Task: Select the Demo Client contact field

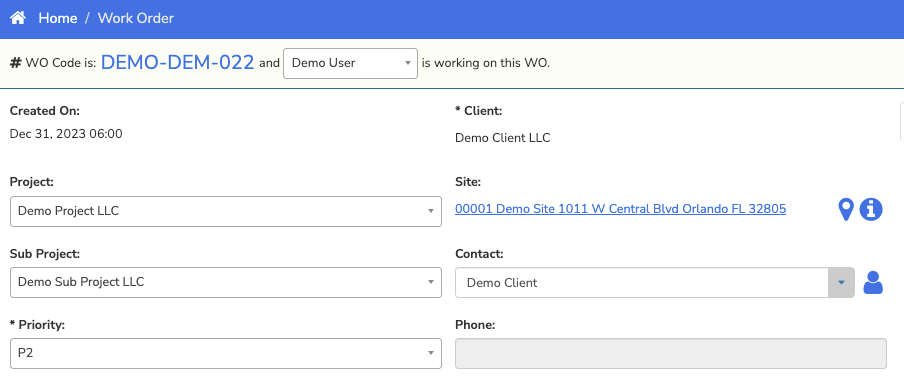Action: (642, 283)
